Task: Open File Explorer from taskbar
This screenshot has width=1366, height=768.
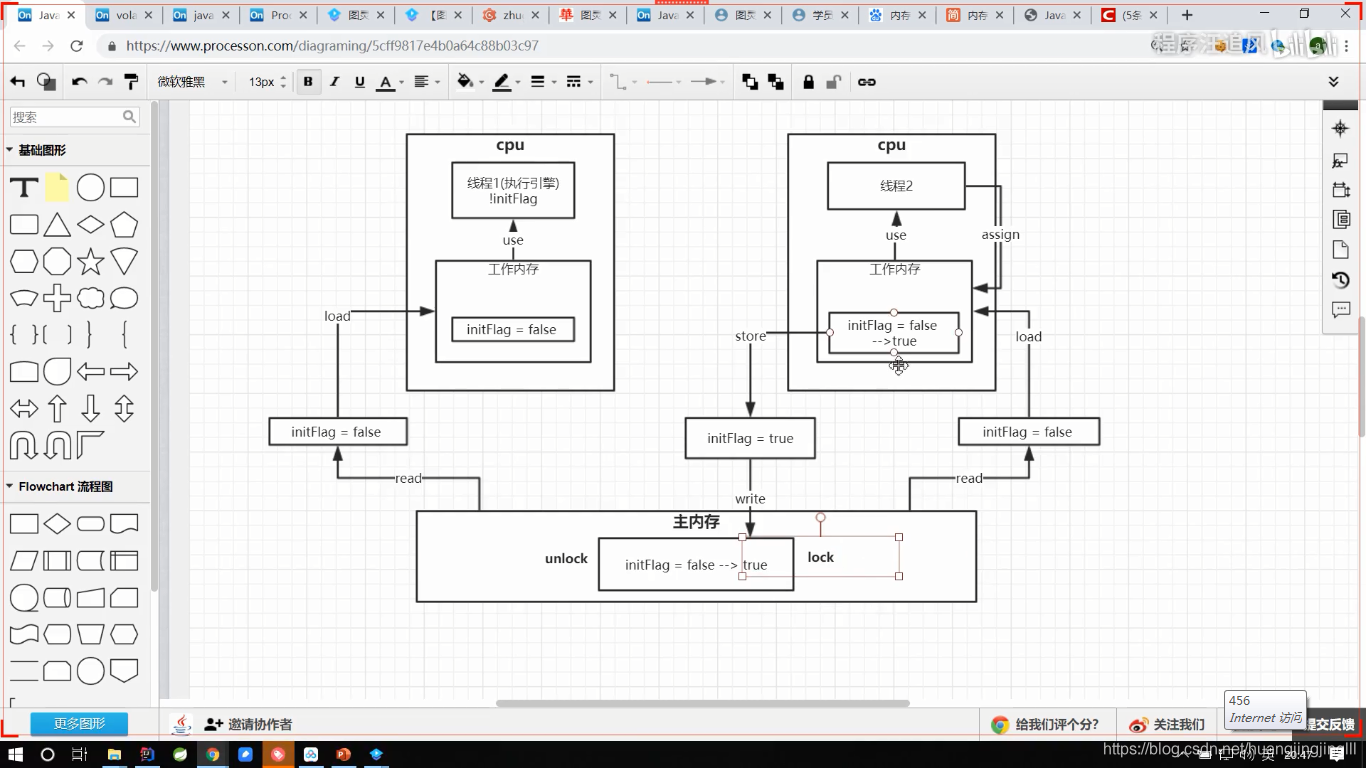Action: (114, 754)
